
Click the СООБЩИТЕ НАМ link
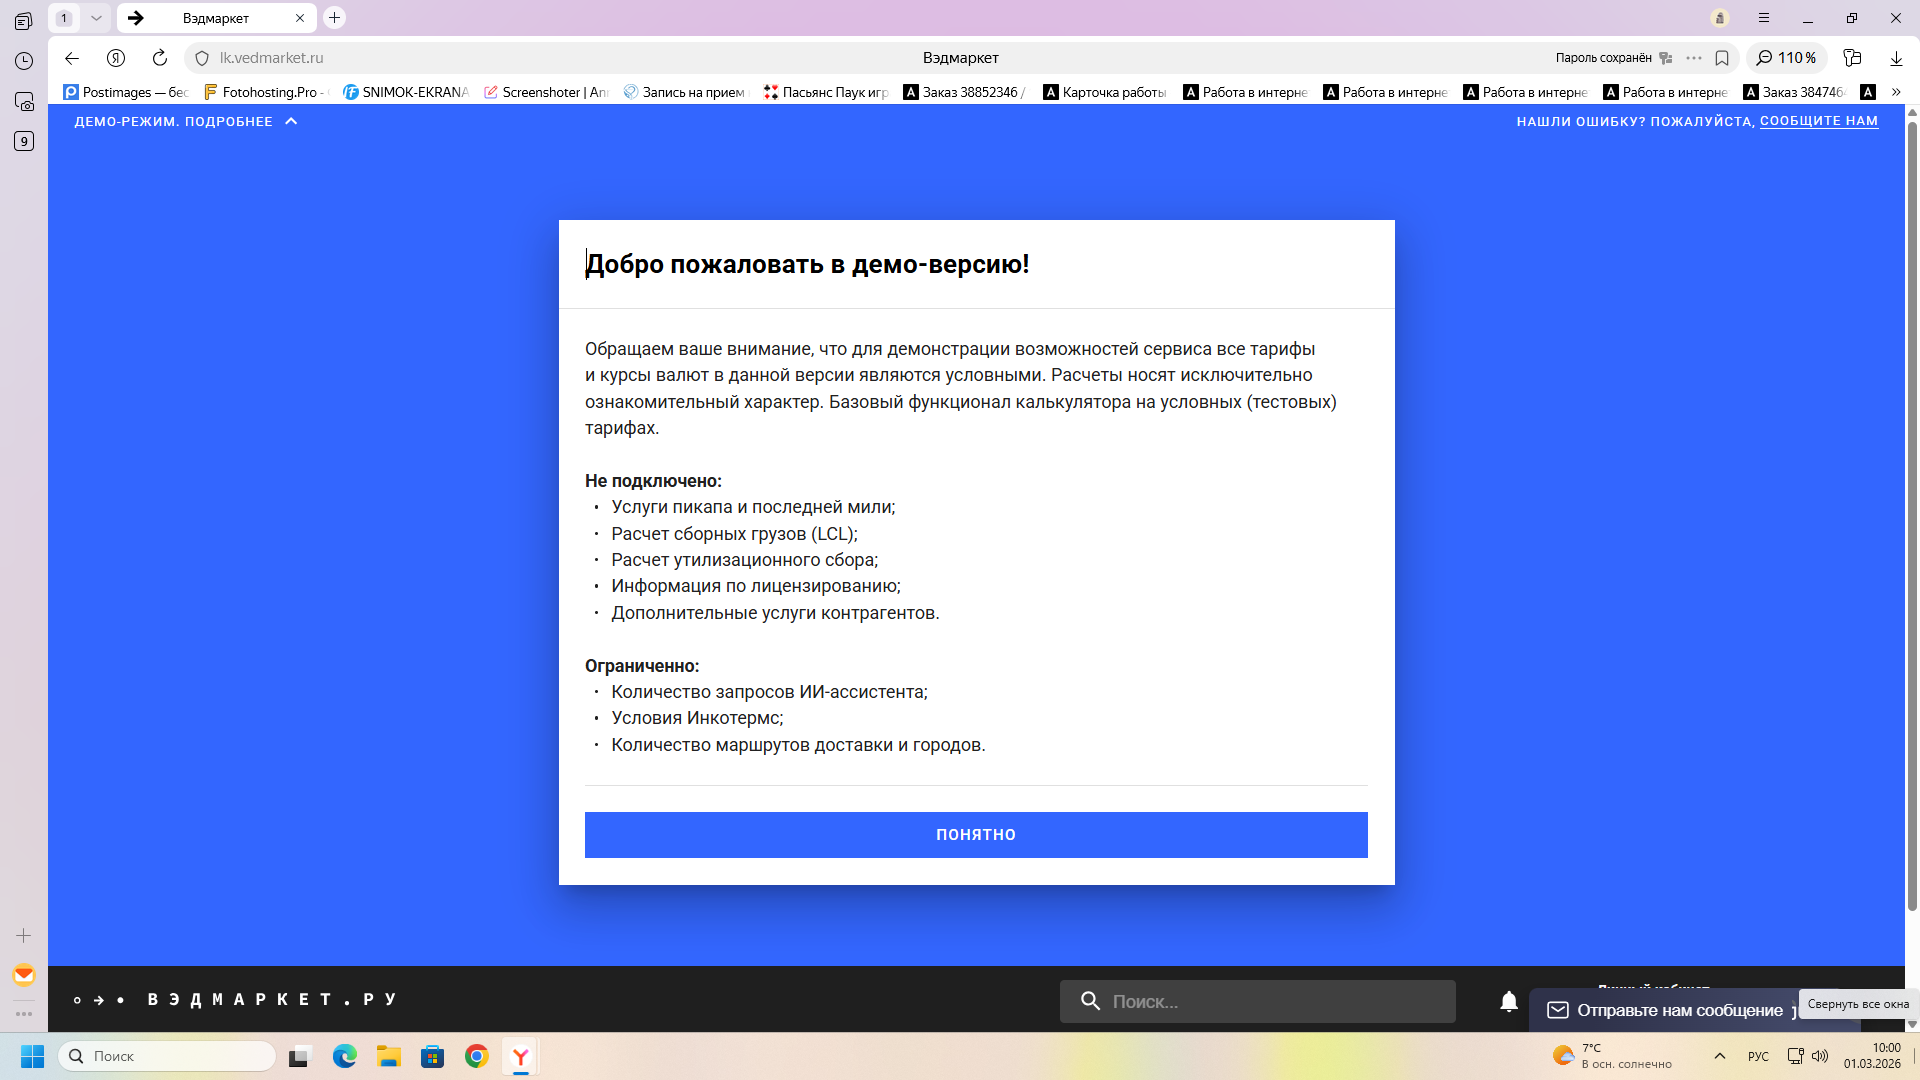click(1818, 121)
